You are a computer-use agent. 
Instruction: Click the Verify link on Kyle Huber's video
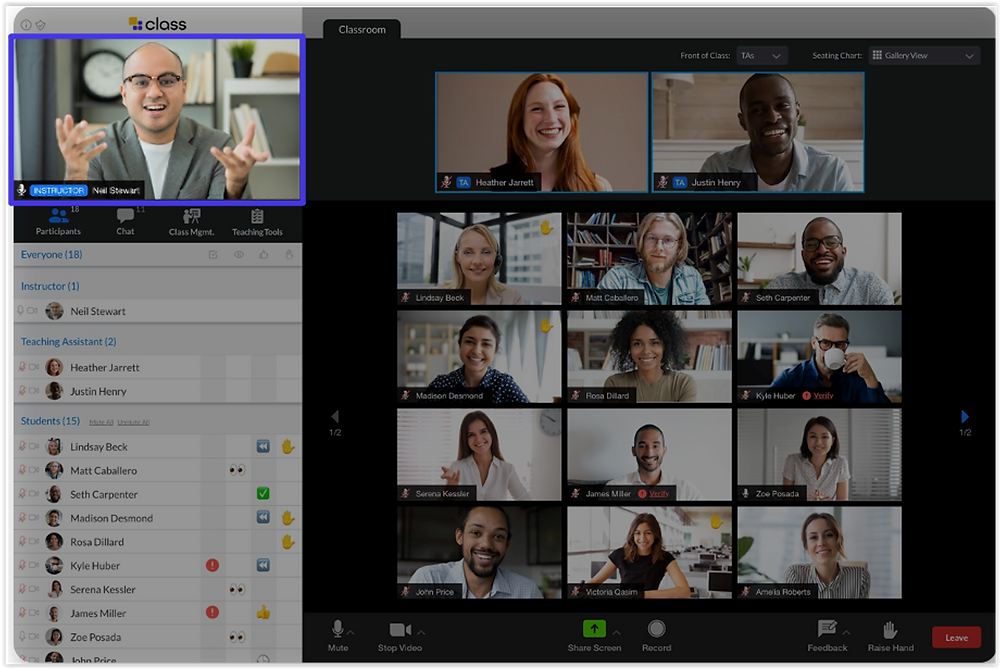tap(823, 395)
